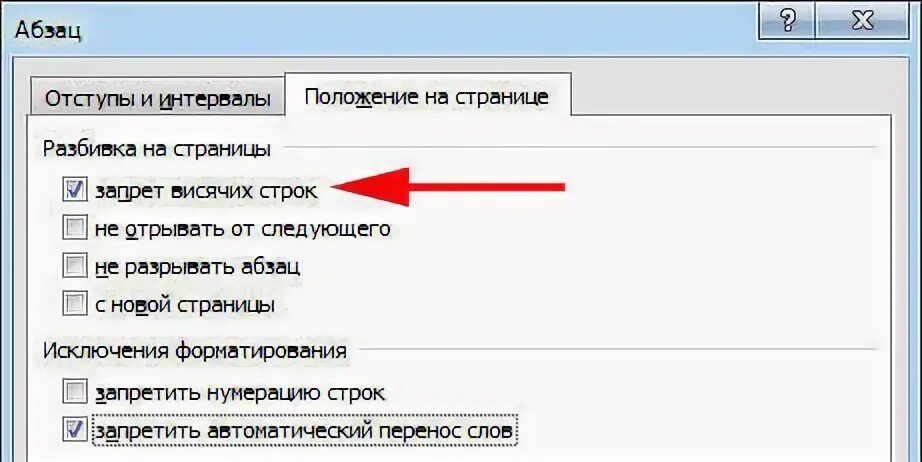Click the red arrow annotation
This screenshot has width=922, height=462.
(x=448, y=188)
